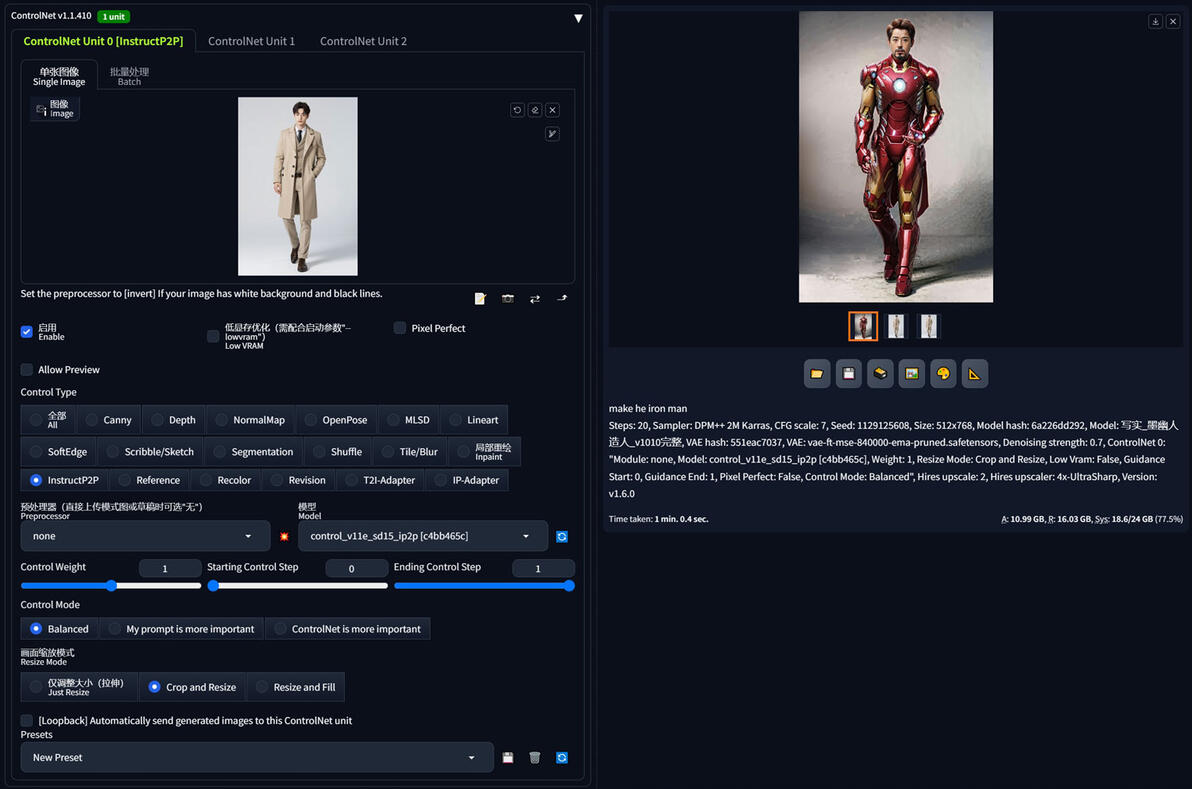Choose My prompt is more important mode
The height and width of the screenshot is (789, 1192).
point(182,629)
